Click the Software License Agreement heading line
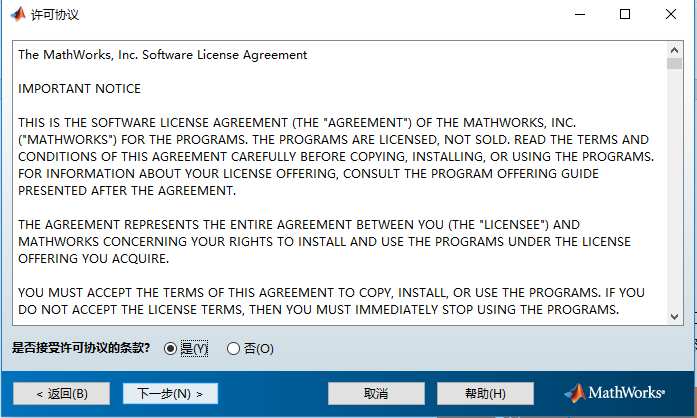 (163, 55)
